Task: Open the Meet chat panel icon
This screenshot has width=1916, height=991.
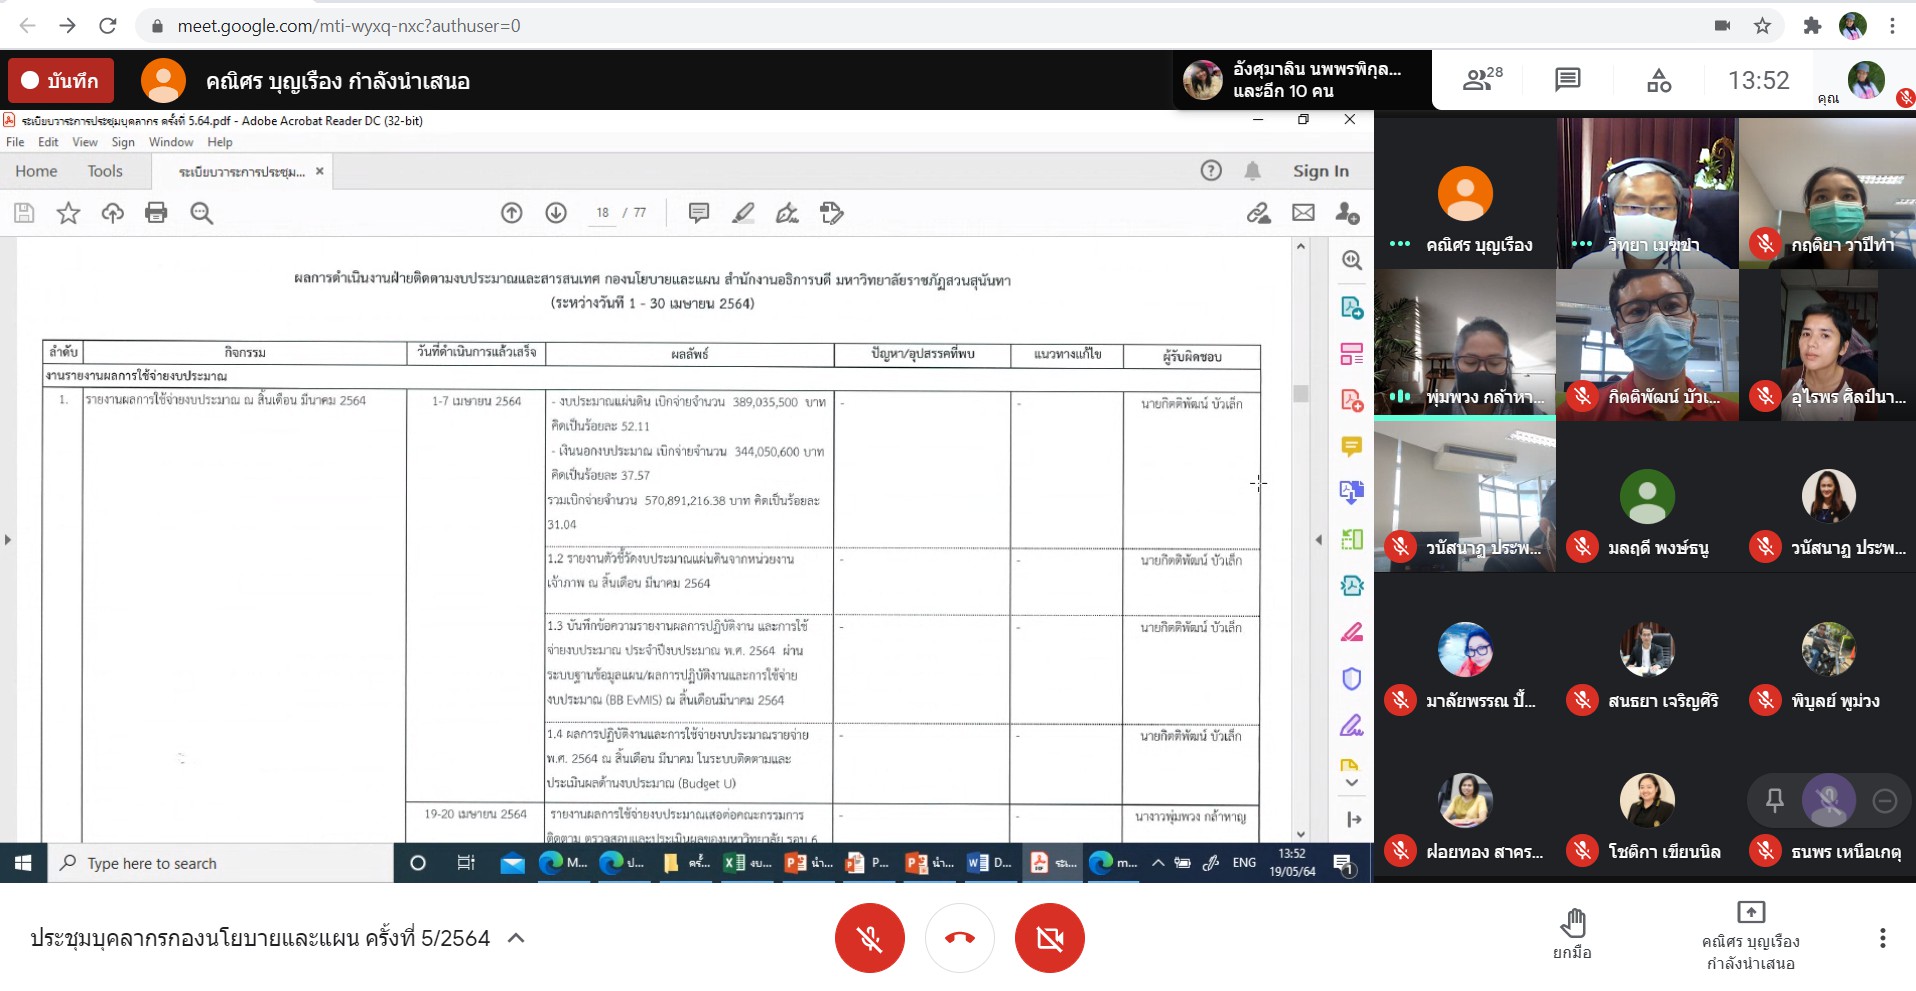Action: pos(1567,80)
